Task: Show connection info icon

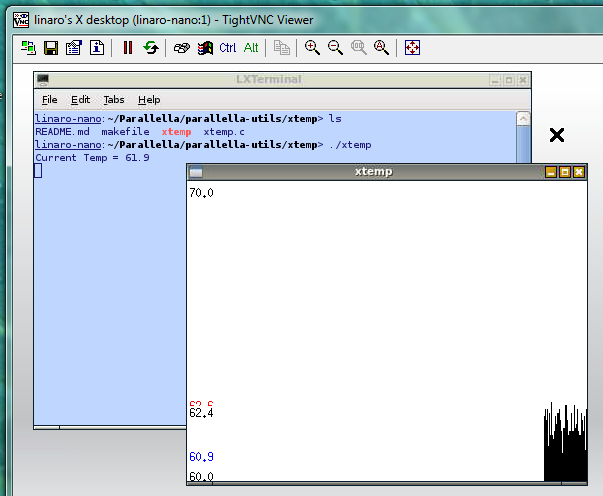Action: point(97,47)
